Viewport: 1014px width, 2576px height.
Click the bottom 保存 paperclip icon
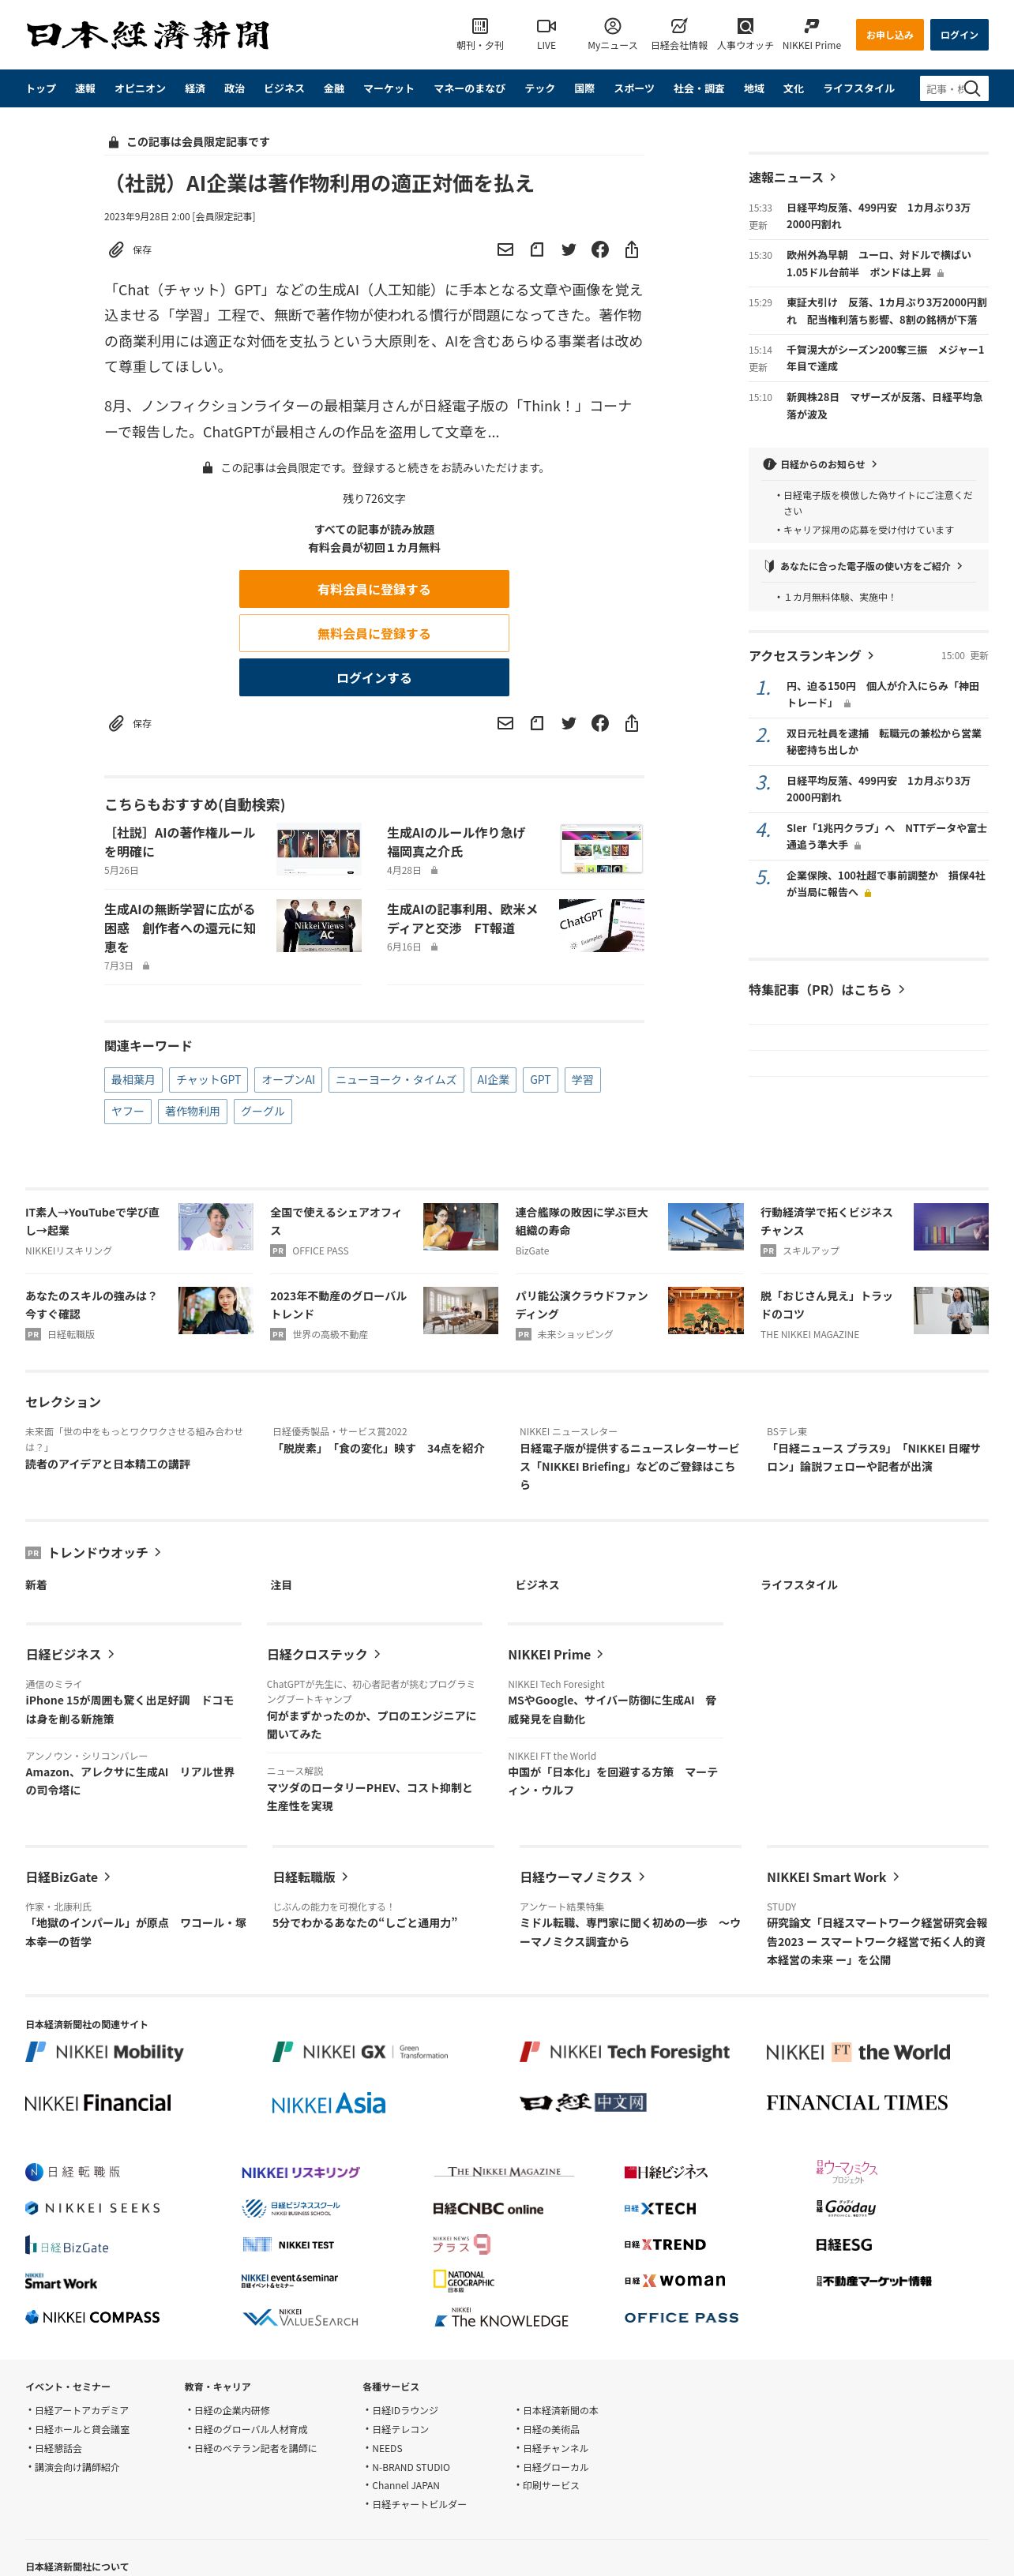(x=116, y=723)
